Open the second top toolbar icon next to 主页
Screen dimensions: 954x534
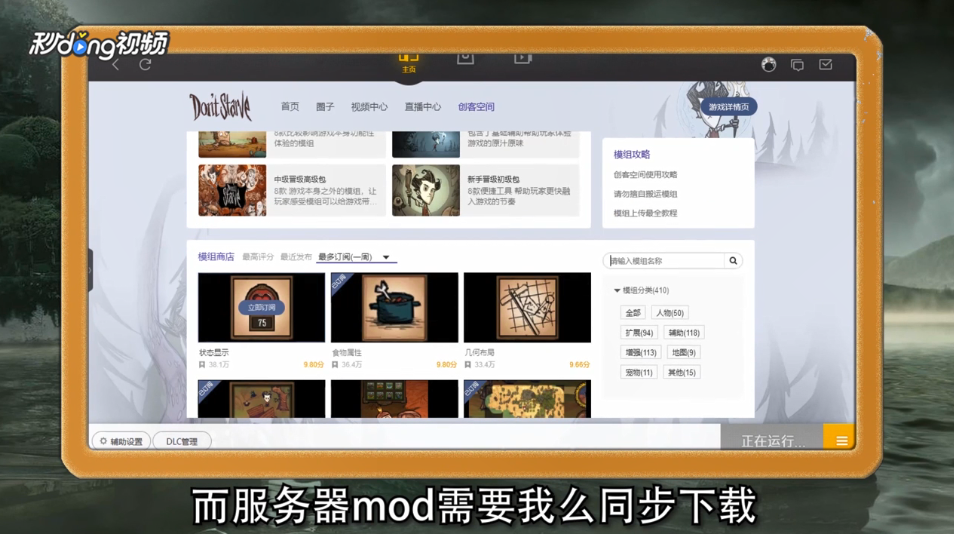[x=465, y=59]
